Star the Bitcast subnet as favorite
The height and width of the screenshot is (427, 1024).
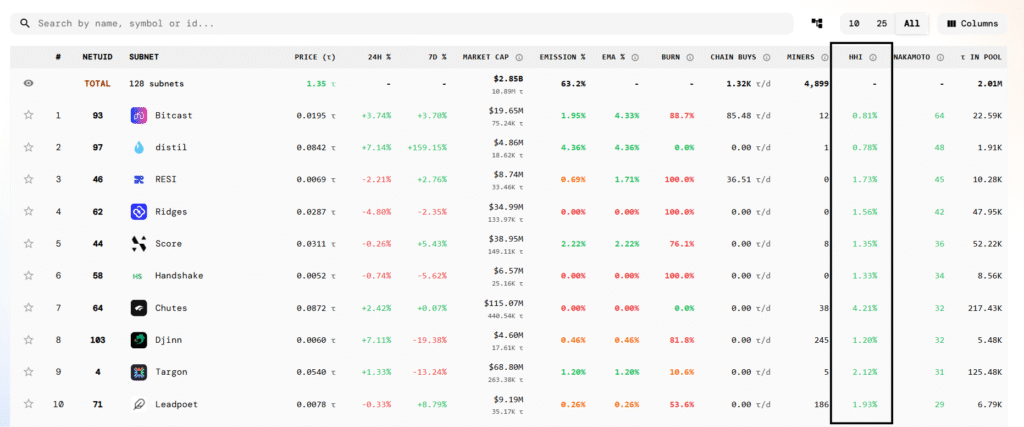pyautogui.click(x=29, y=116)
